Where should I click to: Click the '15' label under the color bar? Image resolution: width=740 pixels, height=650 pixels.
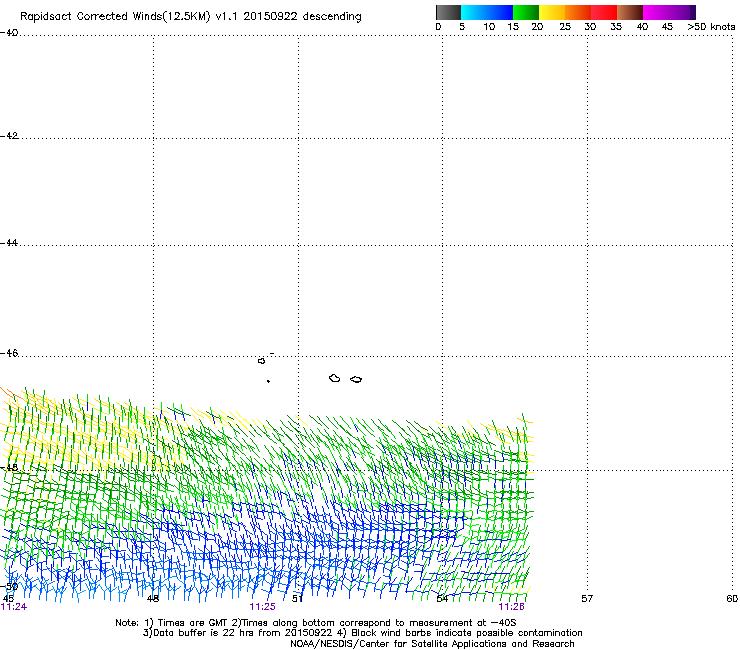[x=513, y=27]
